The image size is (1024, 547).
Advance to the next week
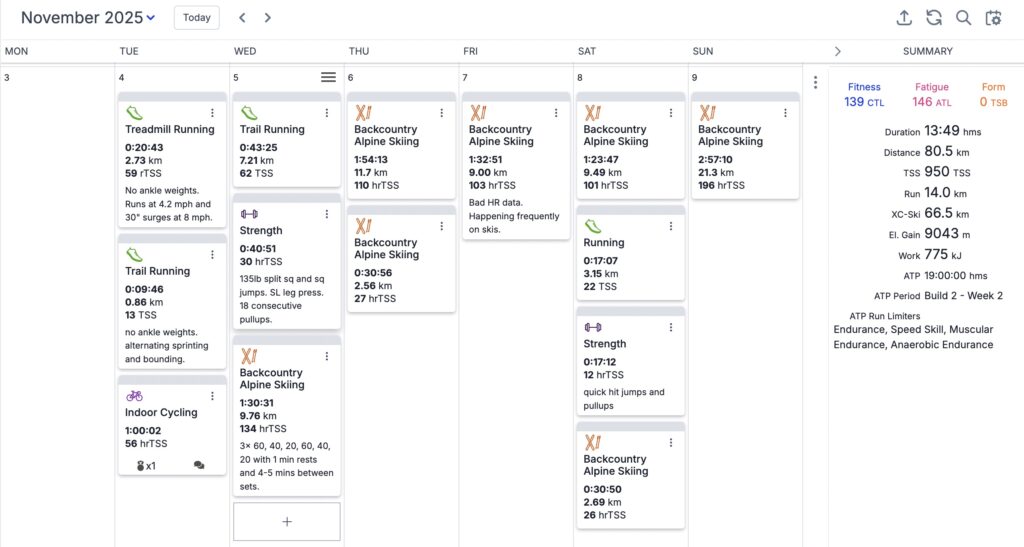point(268,18)
